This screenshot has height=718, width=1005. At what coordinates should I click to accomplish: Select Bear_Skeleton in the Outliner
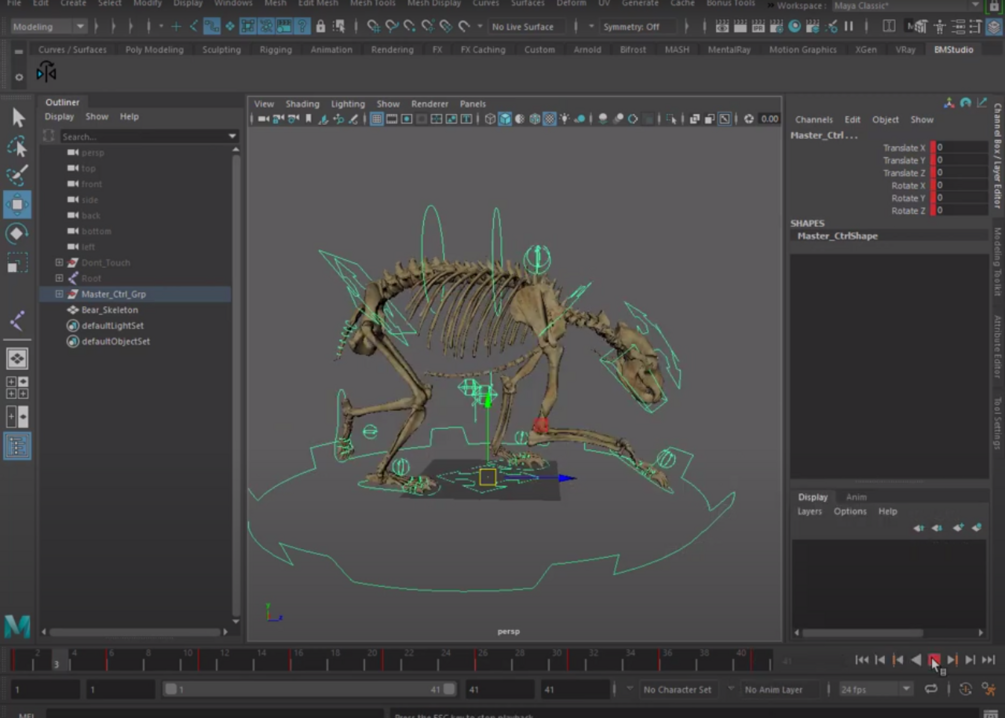click(x=109, y=310)
